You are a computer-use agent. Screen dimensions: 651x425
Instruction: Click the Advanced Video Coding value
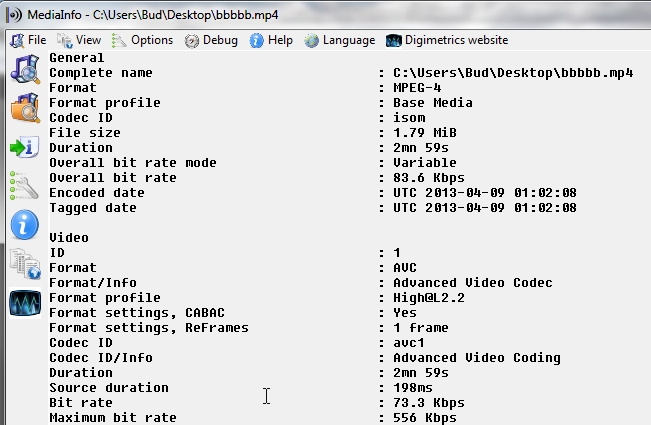(x=477, y=358)
